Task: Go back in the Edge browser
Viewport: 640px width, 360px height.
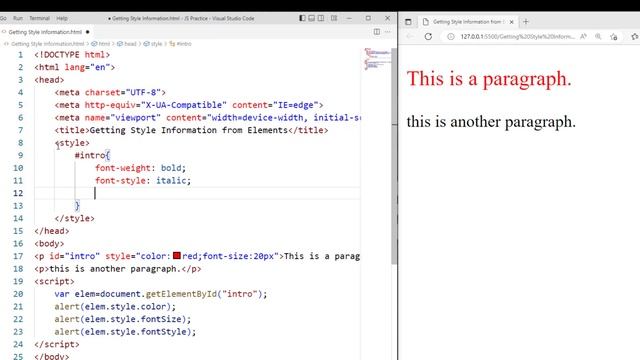Action: pyautogui.click(x=410, y=36)
